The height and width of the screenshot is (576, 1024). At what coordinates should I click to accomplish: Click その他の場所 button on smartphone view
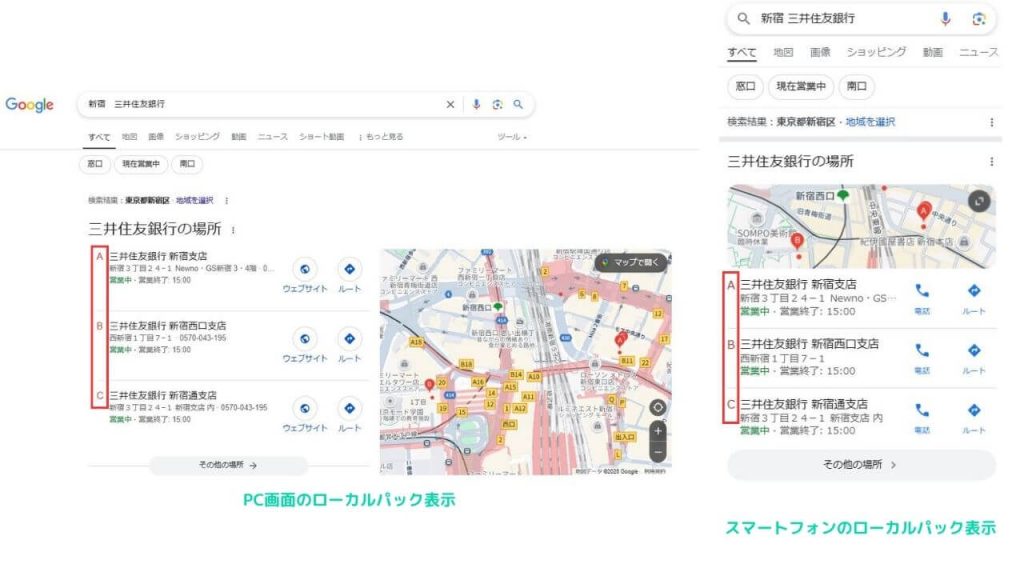tap(861, 465)
